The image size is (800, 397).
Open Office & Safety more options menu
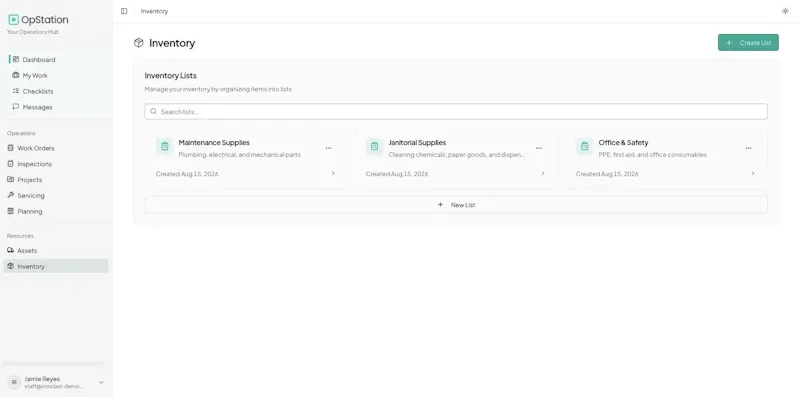748,148
